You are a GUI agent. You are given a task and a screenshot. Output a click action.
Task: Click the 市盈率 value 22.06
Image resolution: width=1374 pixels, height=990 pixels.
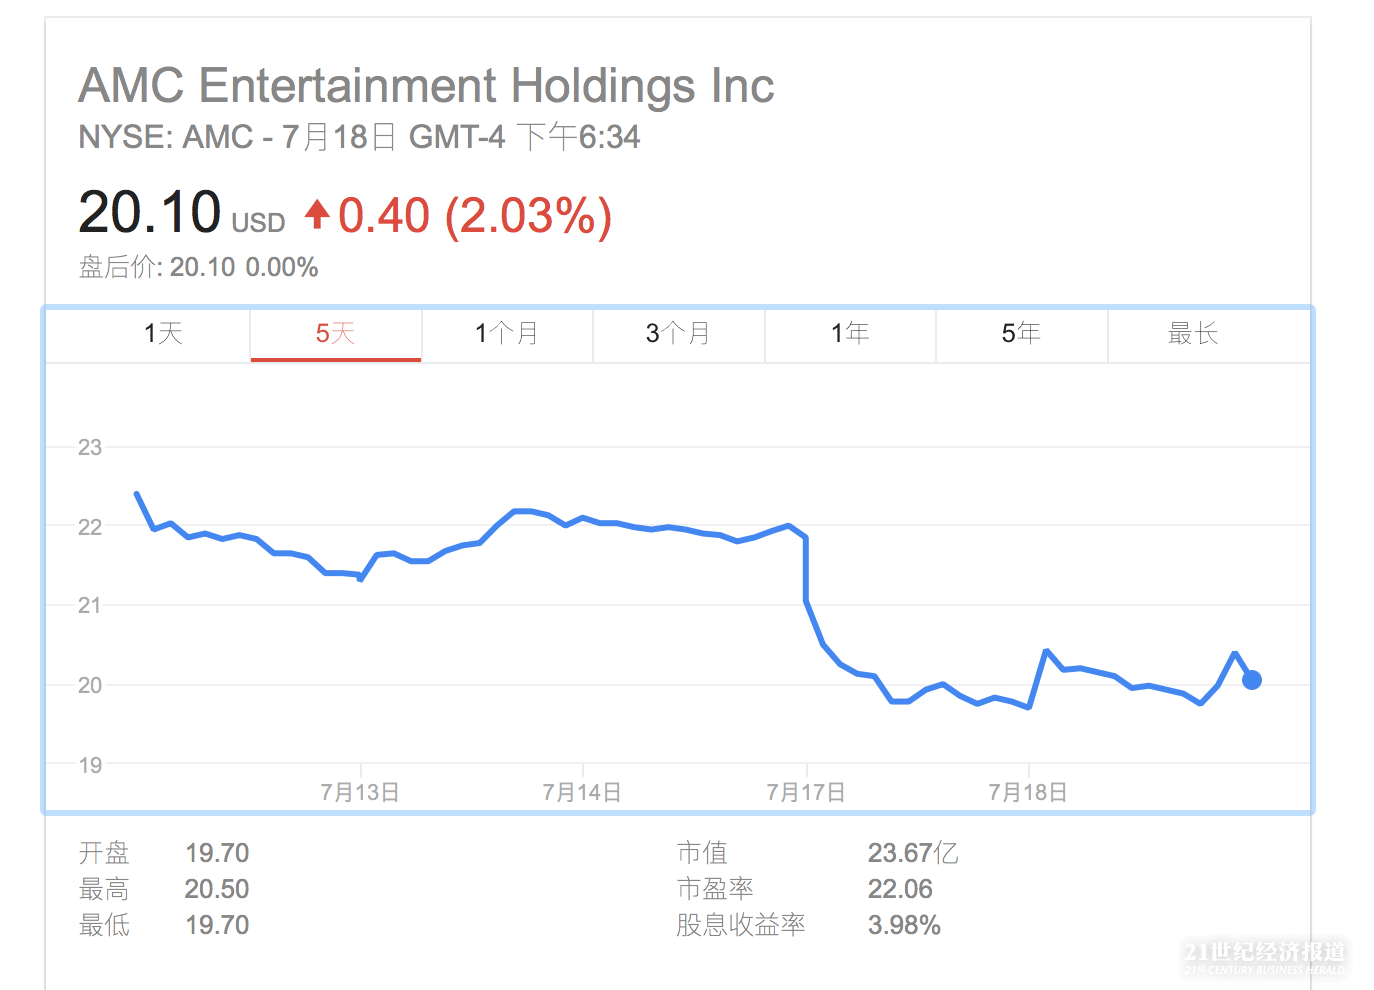(900, 889)
